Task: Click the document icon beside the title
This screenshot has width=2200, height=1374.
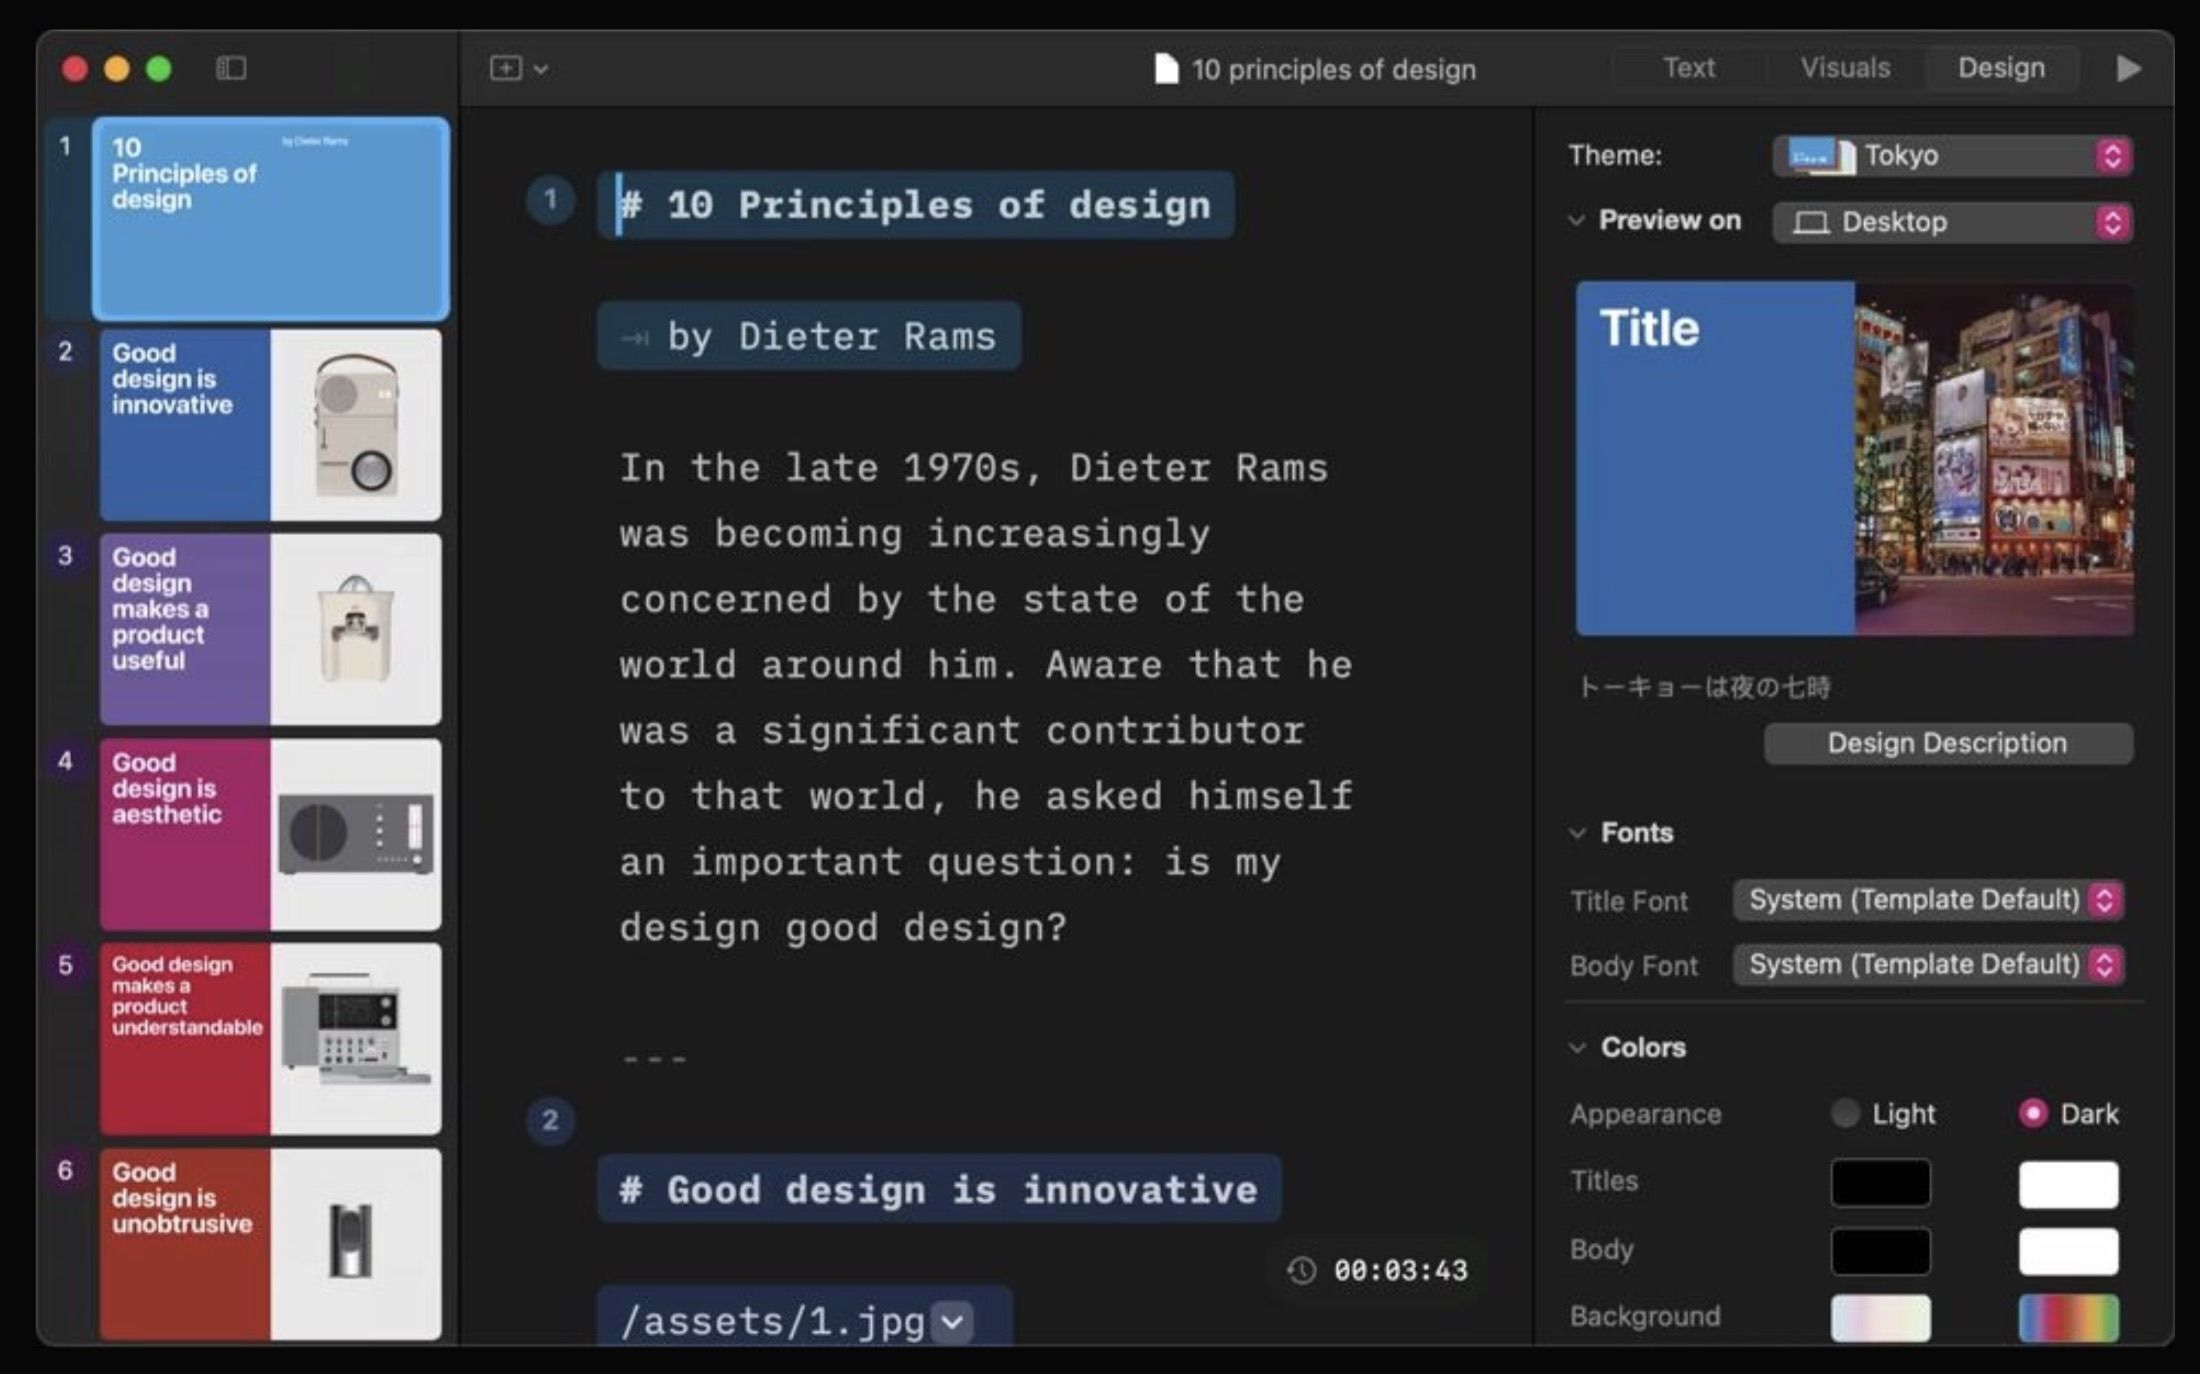Action: [x=1166, y=69]
